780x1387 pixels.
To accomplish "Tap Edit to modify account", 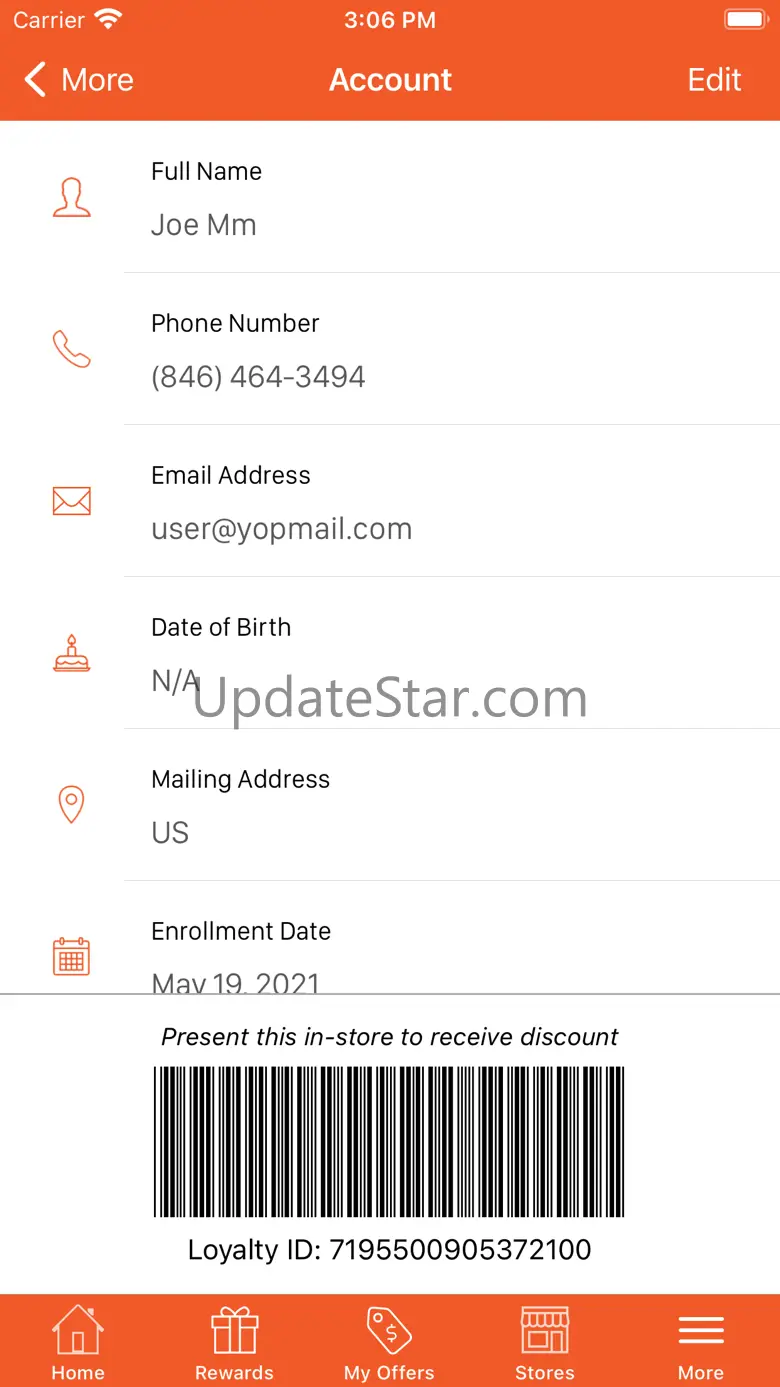I will [x=714, y=80].
